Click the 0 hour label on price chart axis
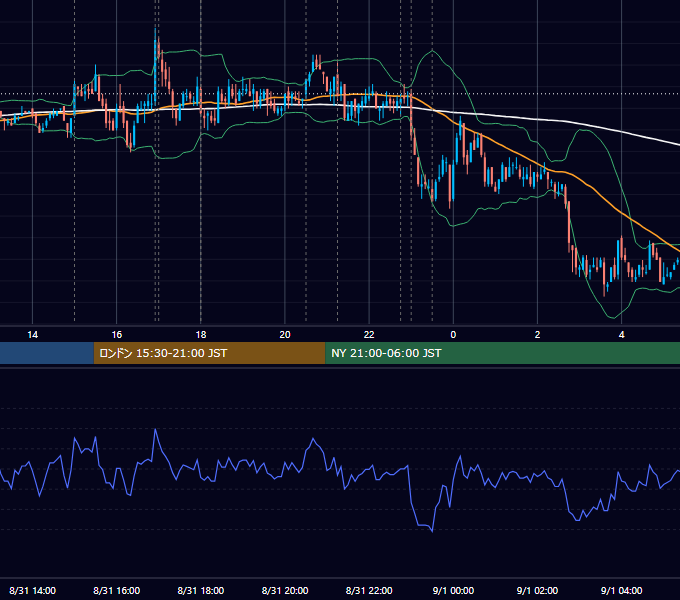This screenshot has width=680, height=600. (x=453, y=335)
